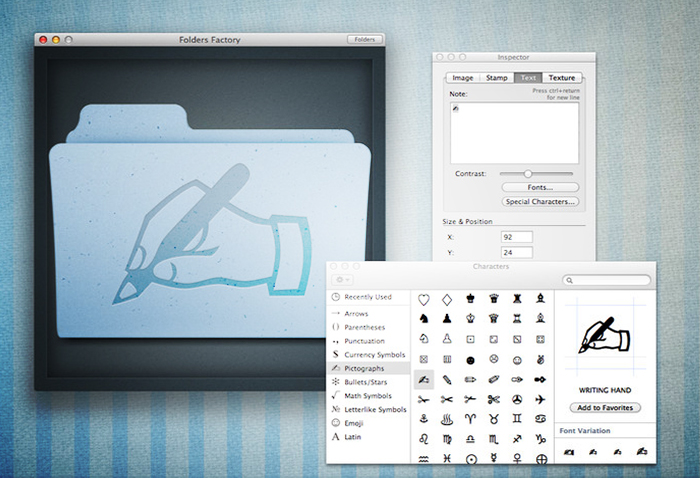Focus the Y position field
The height and width of the screenshot is (478, 700).
517,253
